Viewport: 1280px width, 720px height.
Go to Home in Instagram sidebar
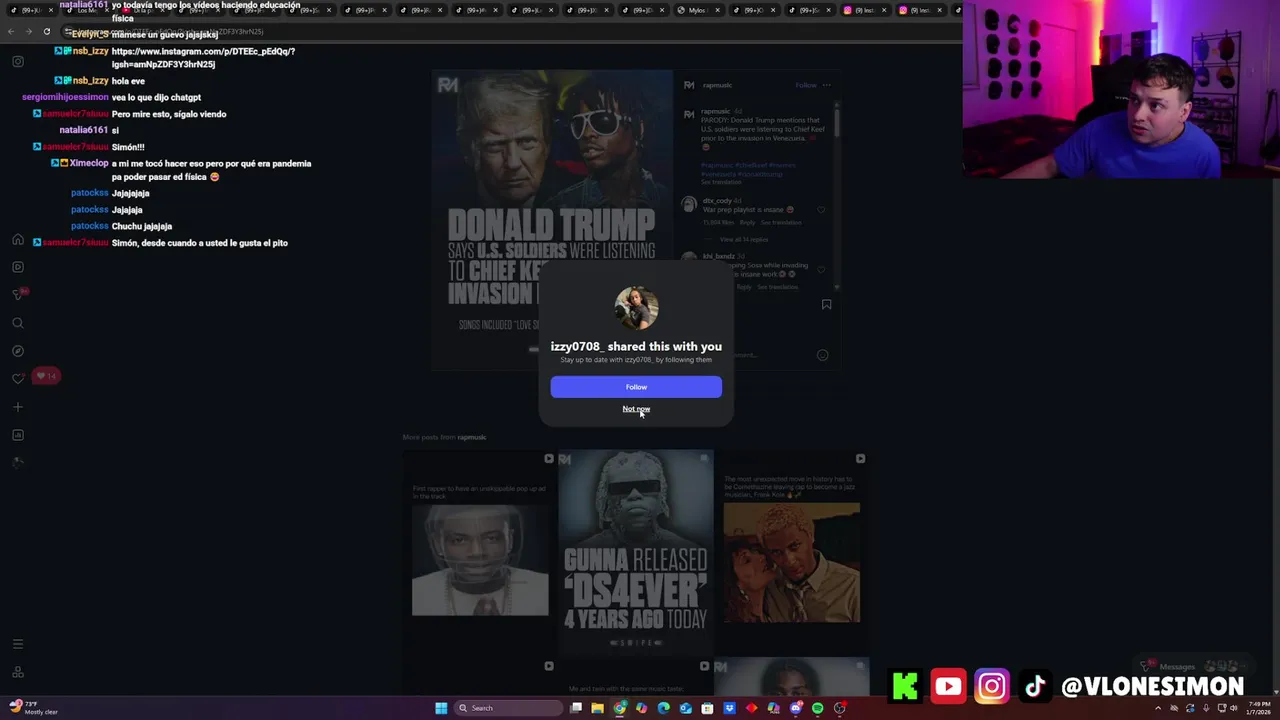tap(18, 240)
